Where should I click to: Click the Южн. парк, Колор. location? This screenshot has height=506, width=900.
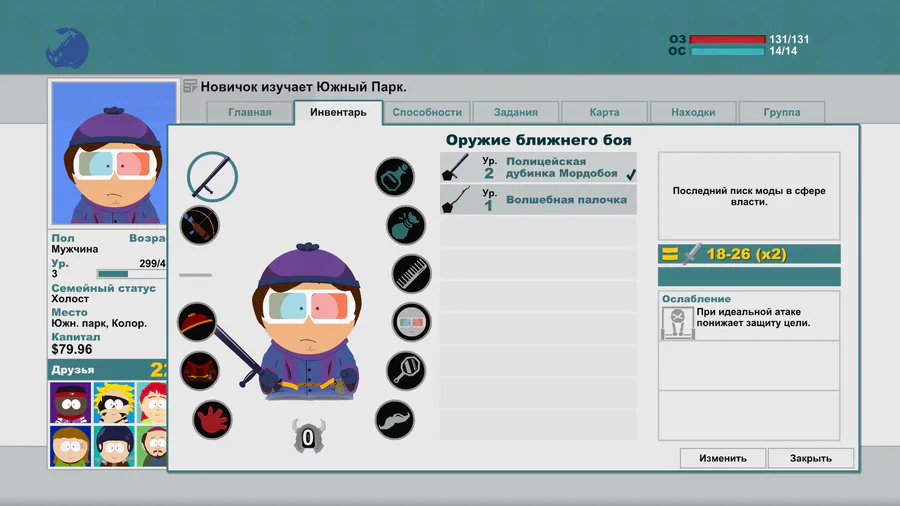pos(99,323)
